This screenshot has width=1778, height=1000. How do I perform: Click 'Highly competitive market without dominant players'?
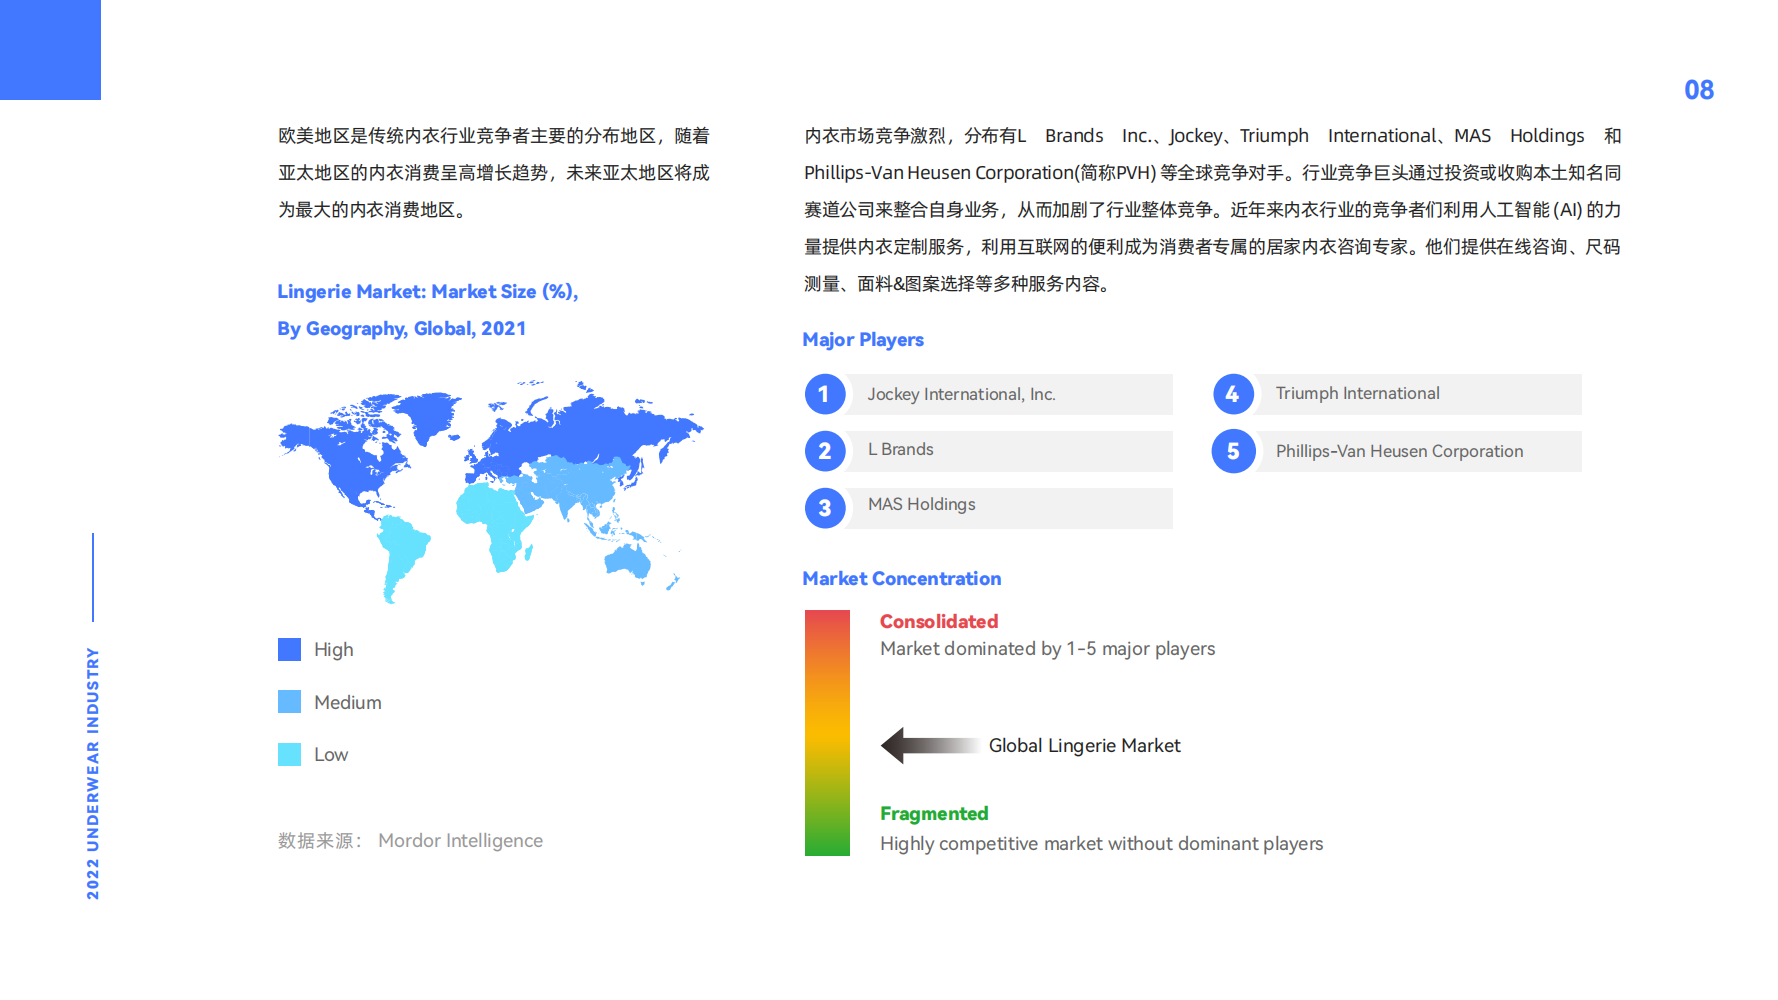pyautogui.click(x=1101, y=844)
